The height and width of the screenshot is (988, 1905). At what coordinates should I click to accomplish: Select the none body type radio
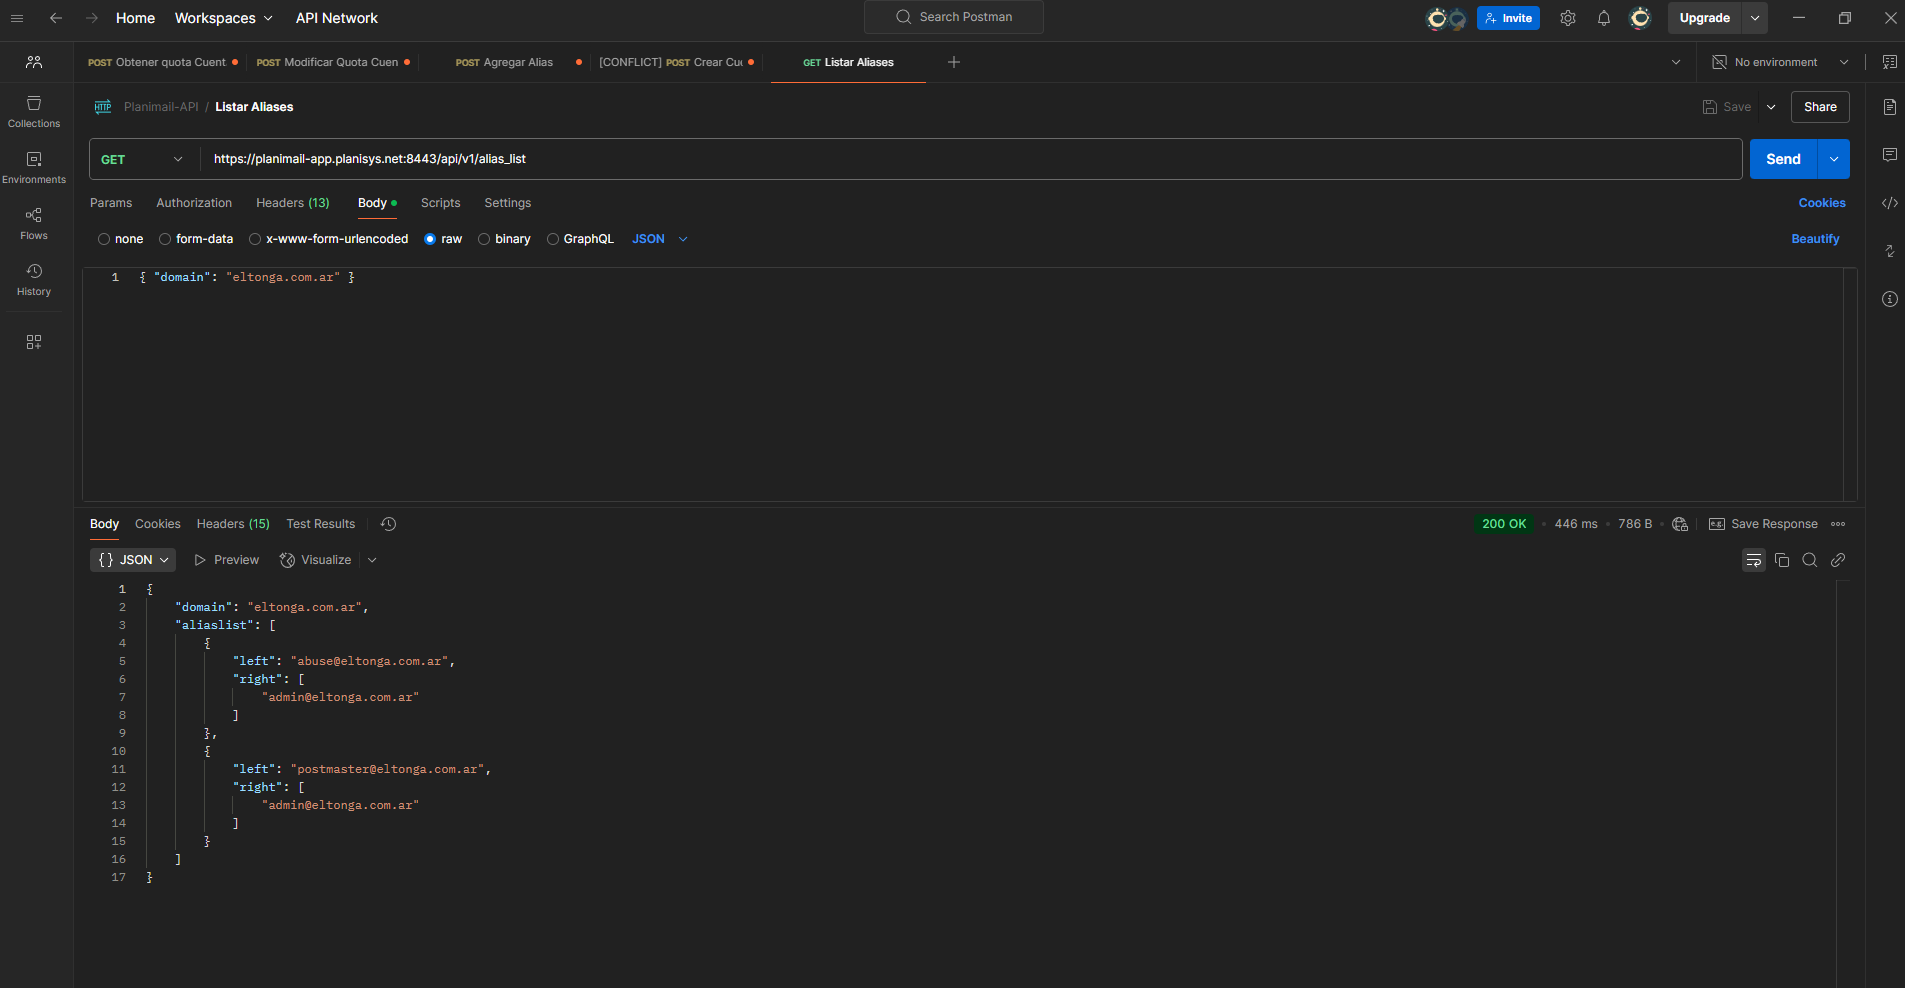click(x=104, y=239)
